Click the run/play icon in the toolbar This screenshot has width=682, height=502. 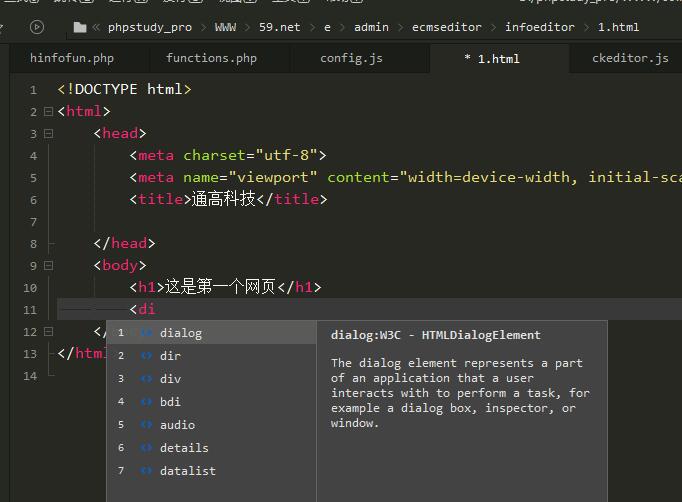[37, 27]
